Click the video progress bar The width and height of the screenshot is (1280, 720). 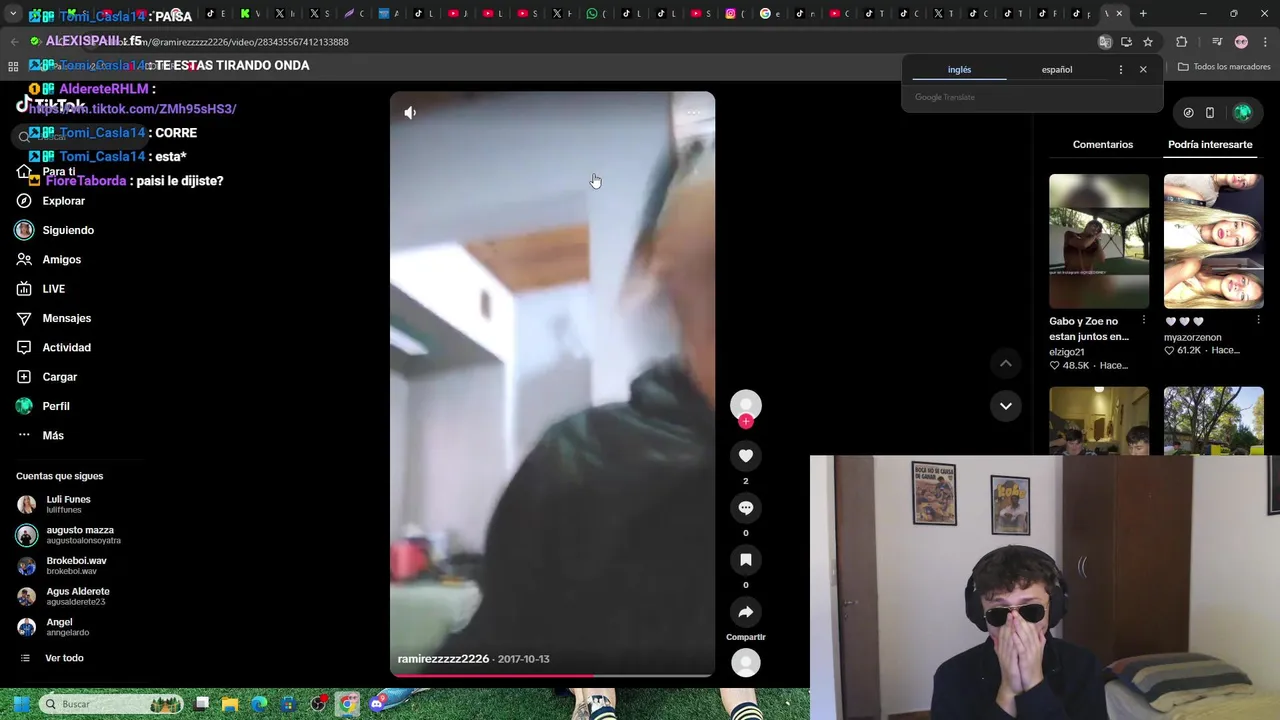[552, 675]
